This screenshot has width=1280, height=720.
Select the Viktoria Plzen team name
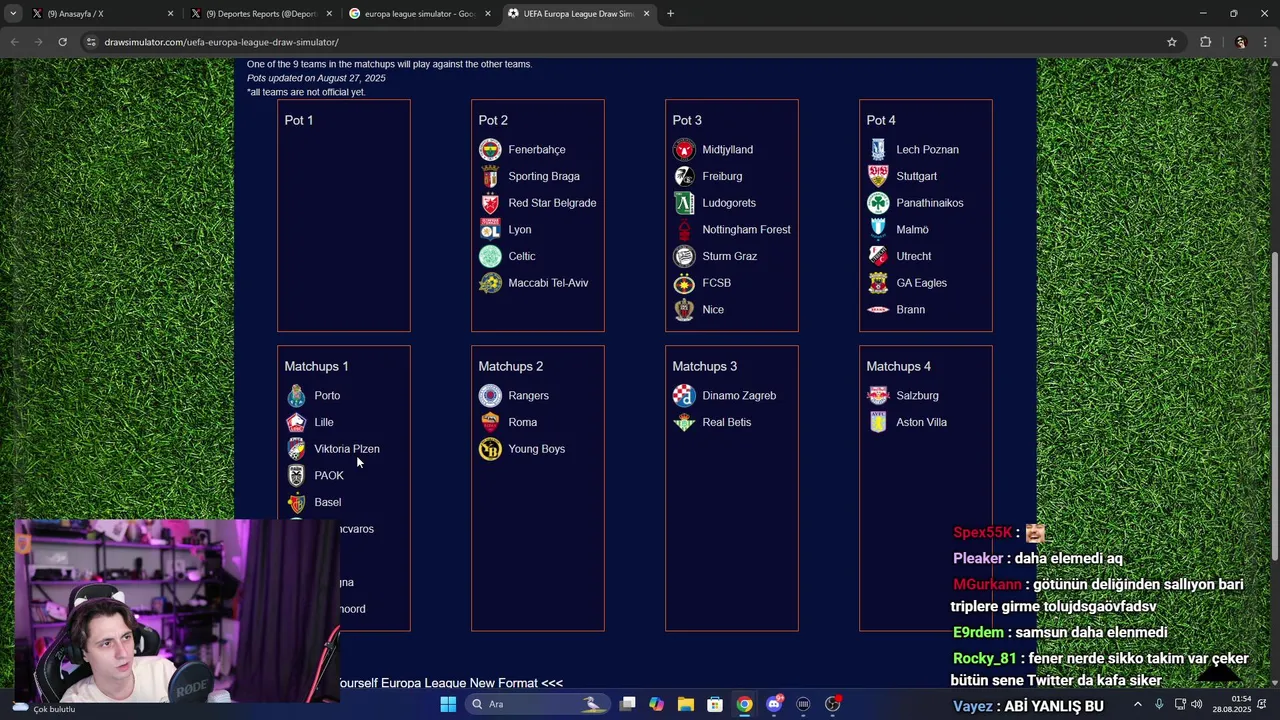(x=346, y=449)
